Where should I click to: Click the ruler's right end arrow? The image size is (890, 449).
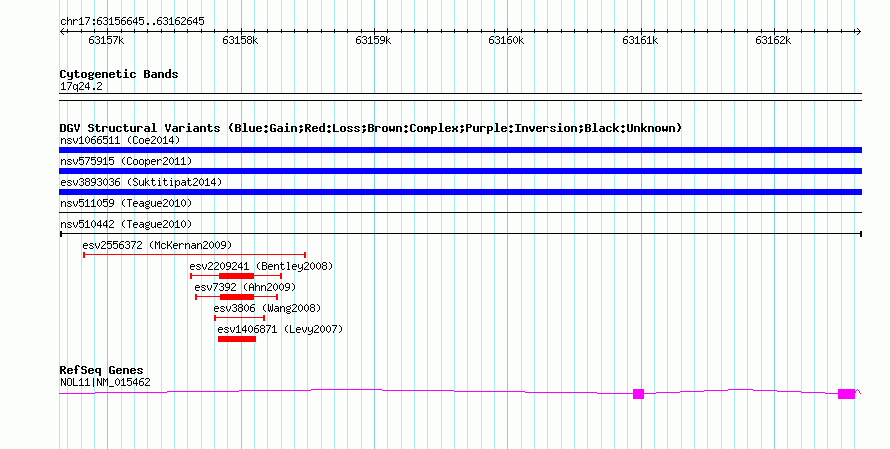859,32
